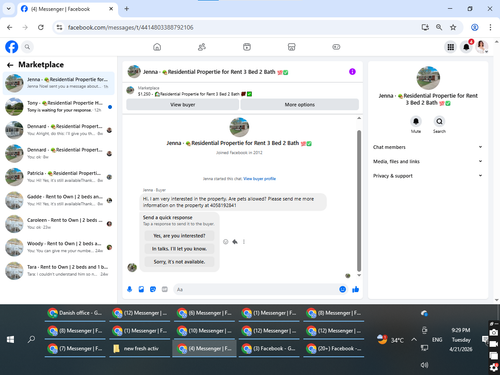This screenshot has height=375, width=500.
Task: Expand Media, files and links section
Action: point(428,161)
